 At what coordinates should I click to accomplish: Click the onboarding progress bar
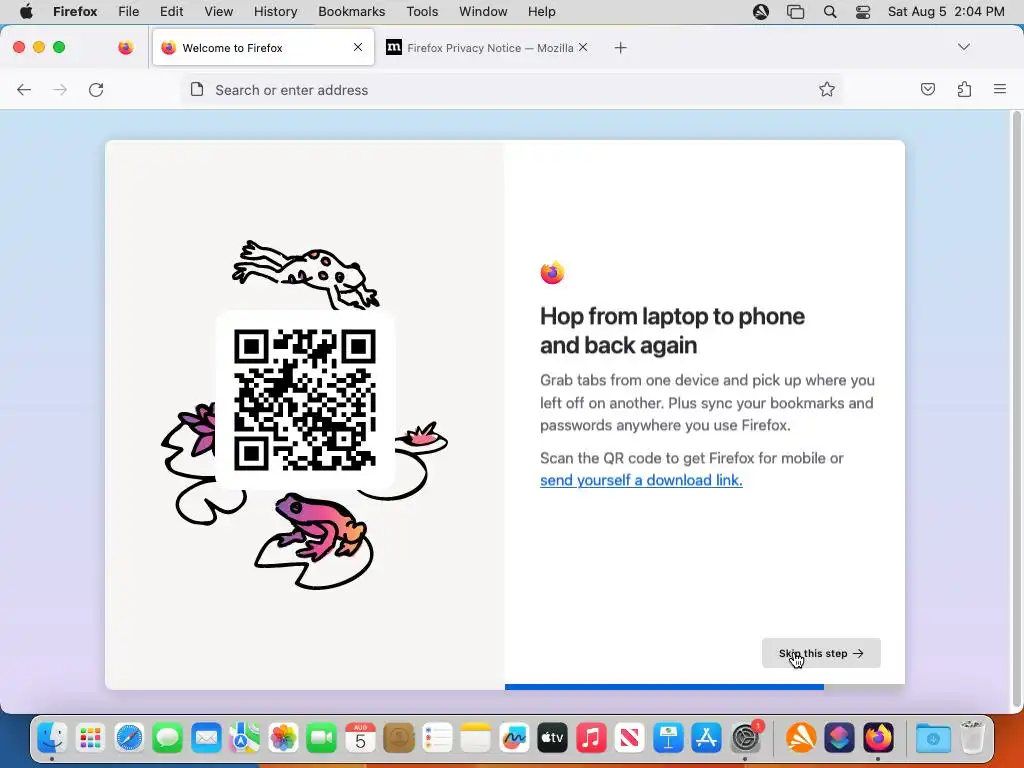[x=705, y=687]
